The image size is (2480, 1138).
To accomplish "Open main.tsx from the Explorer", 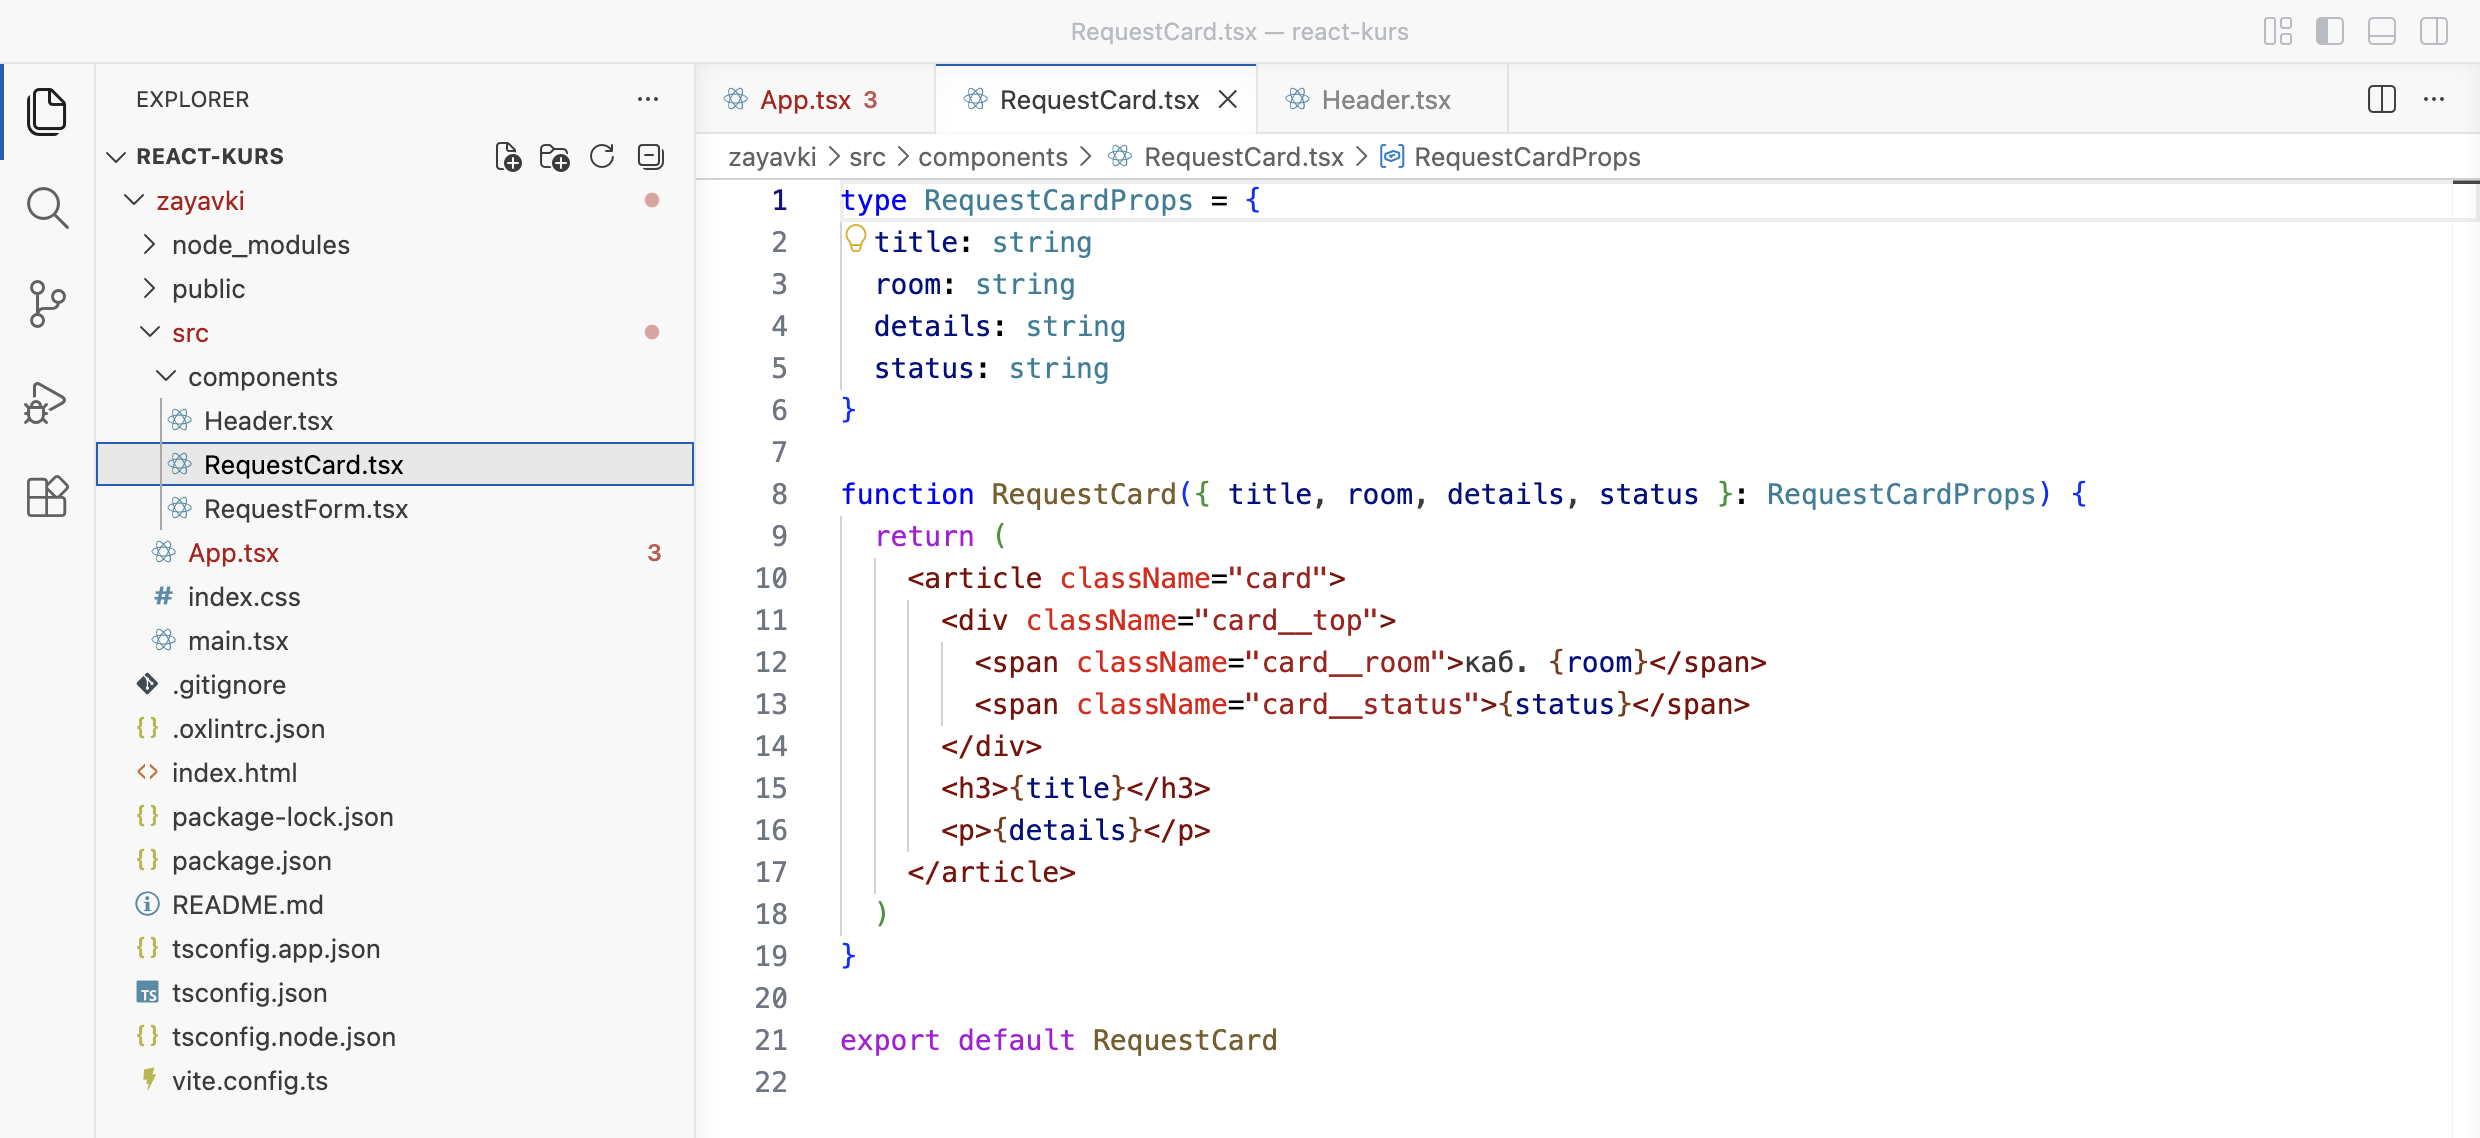I will [395, 640].
